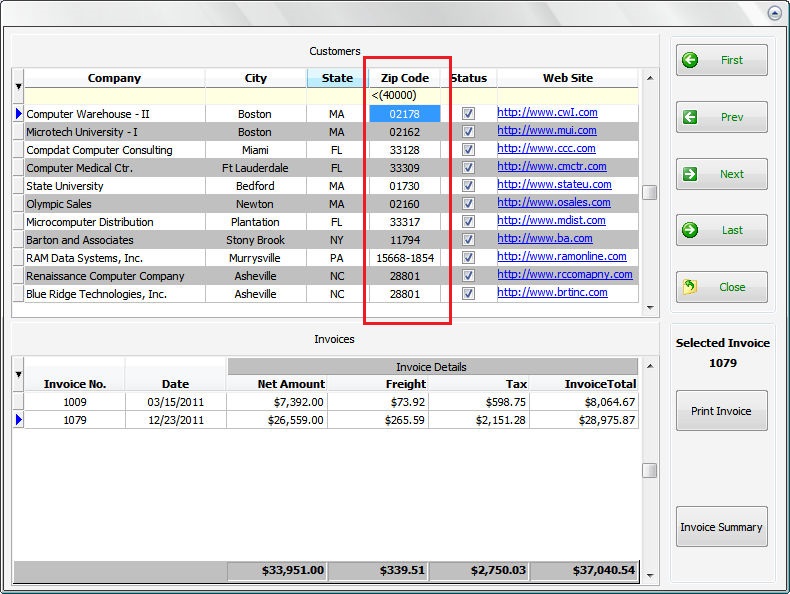Click the Zip Code filter field showing <(40000)
The height and width of the screenshot is (594, 790).
pyautogui.click(x=404, y=96)
